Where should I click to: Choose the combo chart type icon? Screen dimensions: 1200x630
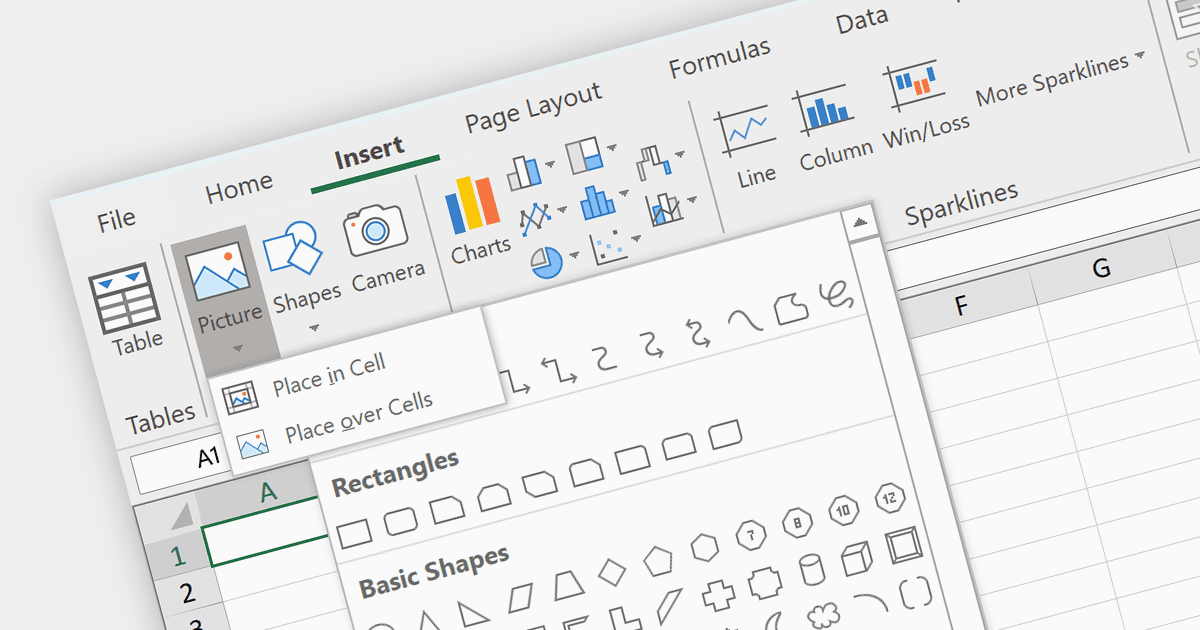(665, 208)
